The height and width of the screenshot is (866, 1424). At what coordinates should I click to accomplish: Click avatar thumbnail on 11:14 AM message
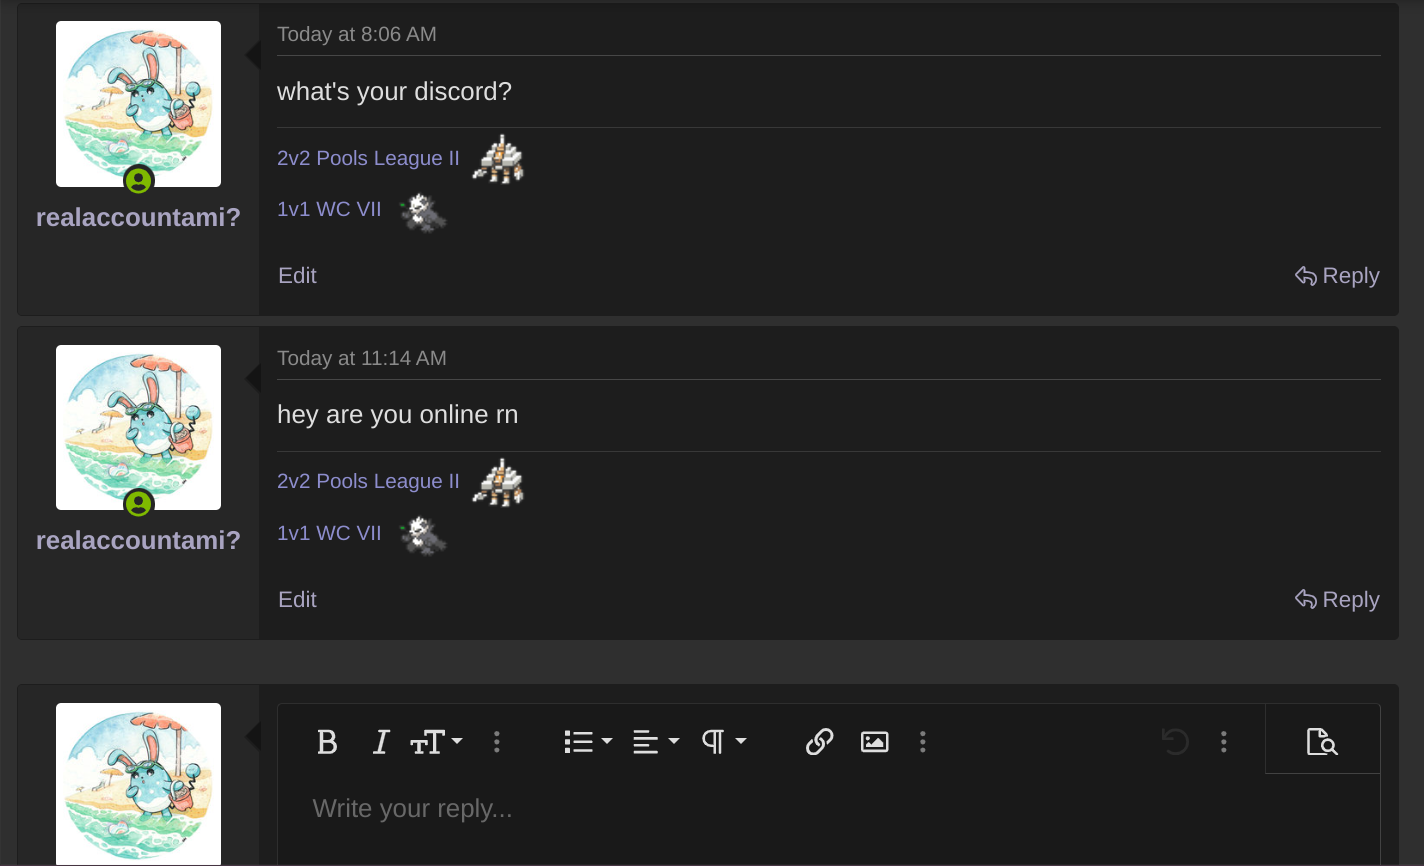coord(138,427)
